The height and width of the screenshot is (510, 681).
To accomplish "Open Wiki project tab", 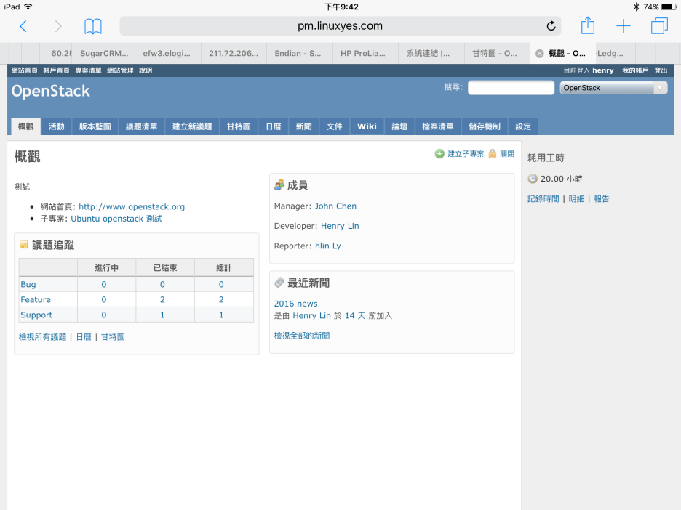I will (x=367, y=126).
